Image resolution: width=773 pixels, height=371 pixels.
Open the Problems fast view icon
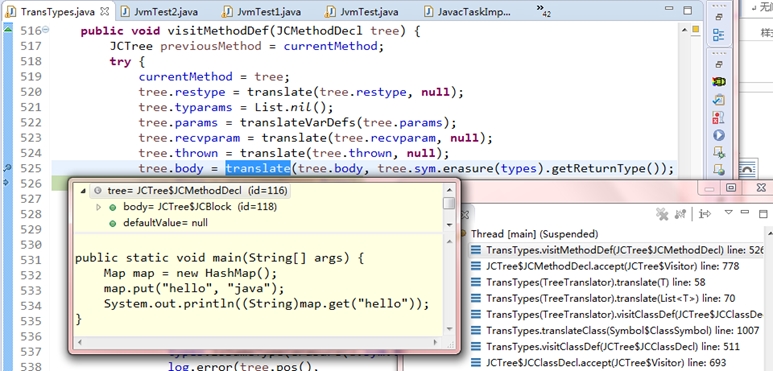tap(719, 117)
